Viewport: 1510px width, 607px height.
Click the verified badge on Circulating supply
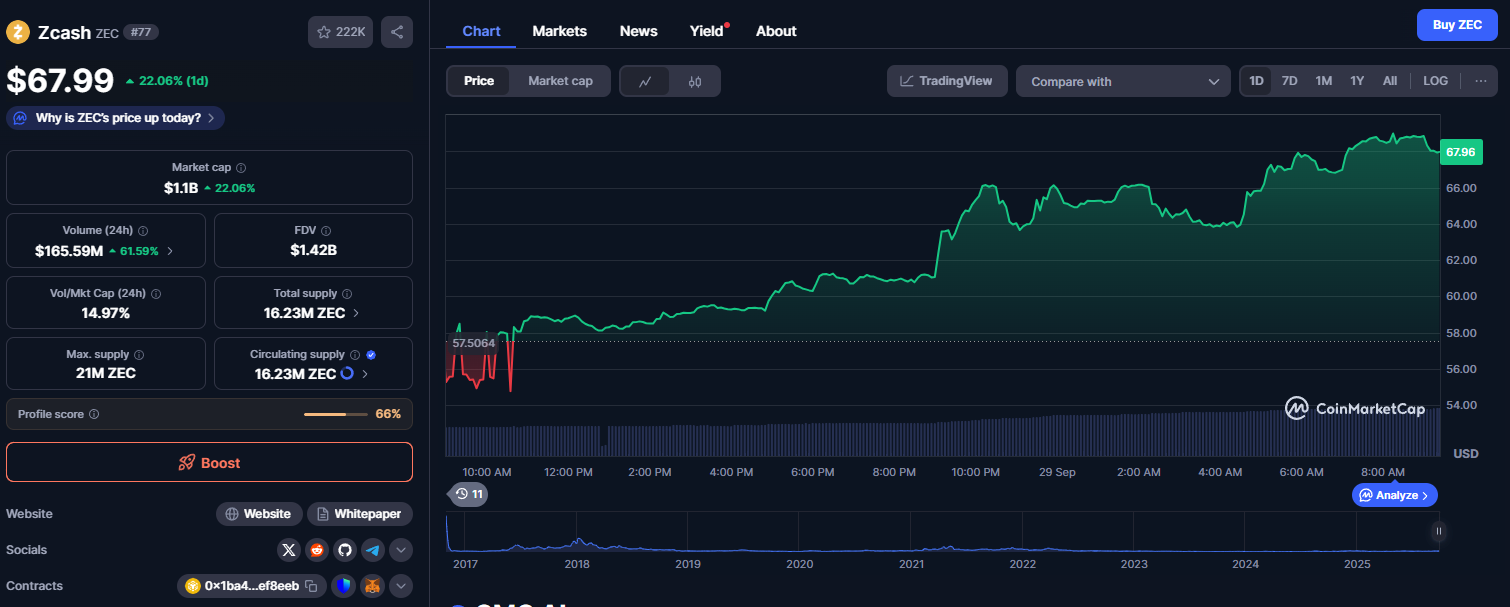(371, 355)
